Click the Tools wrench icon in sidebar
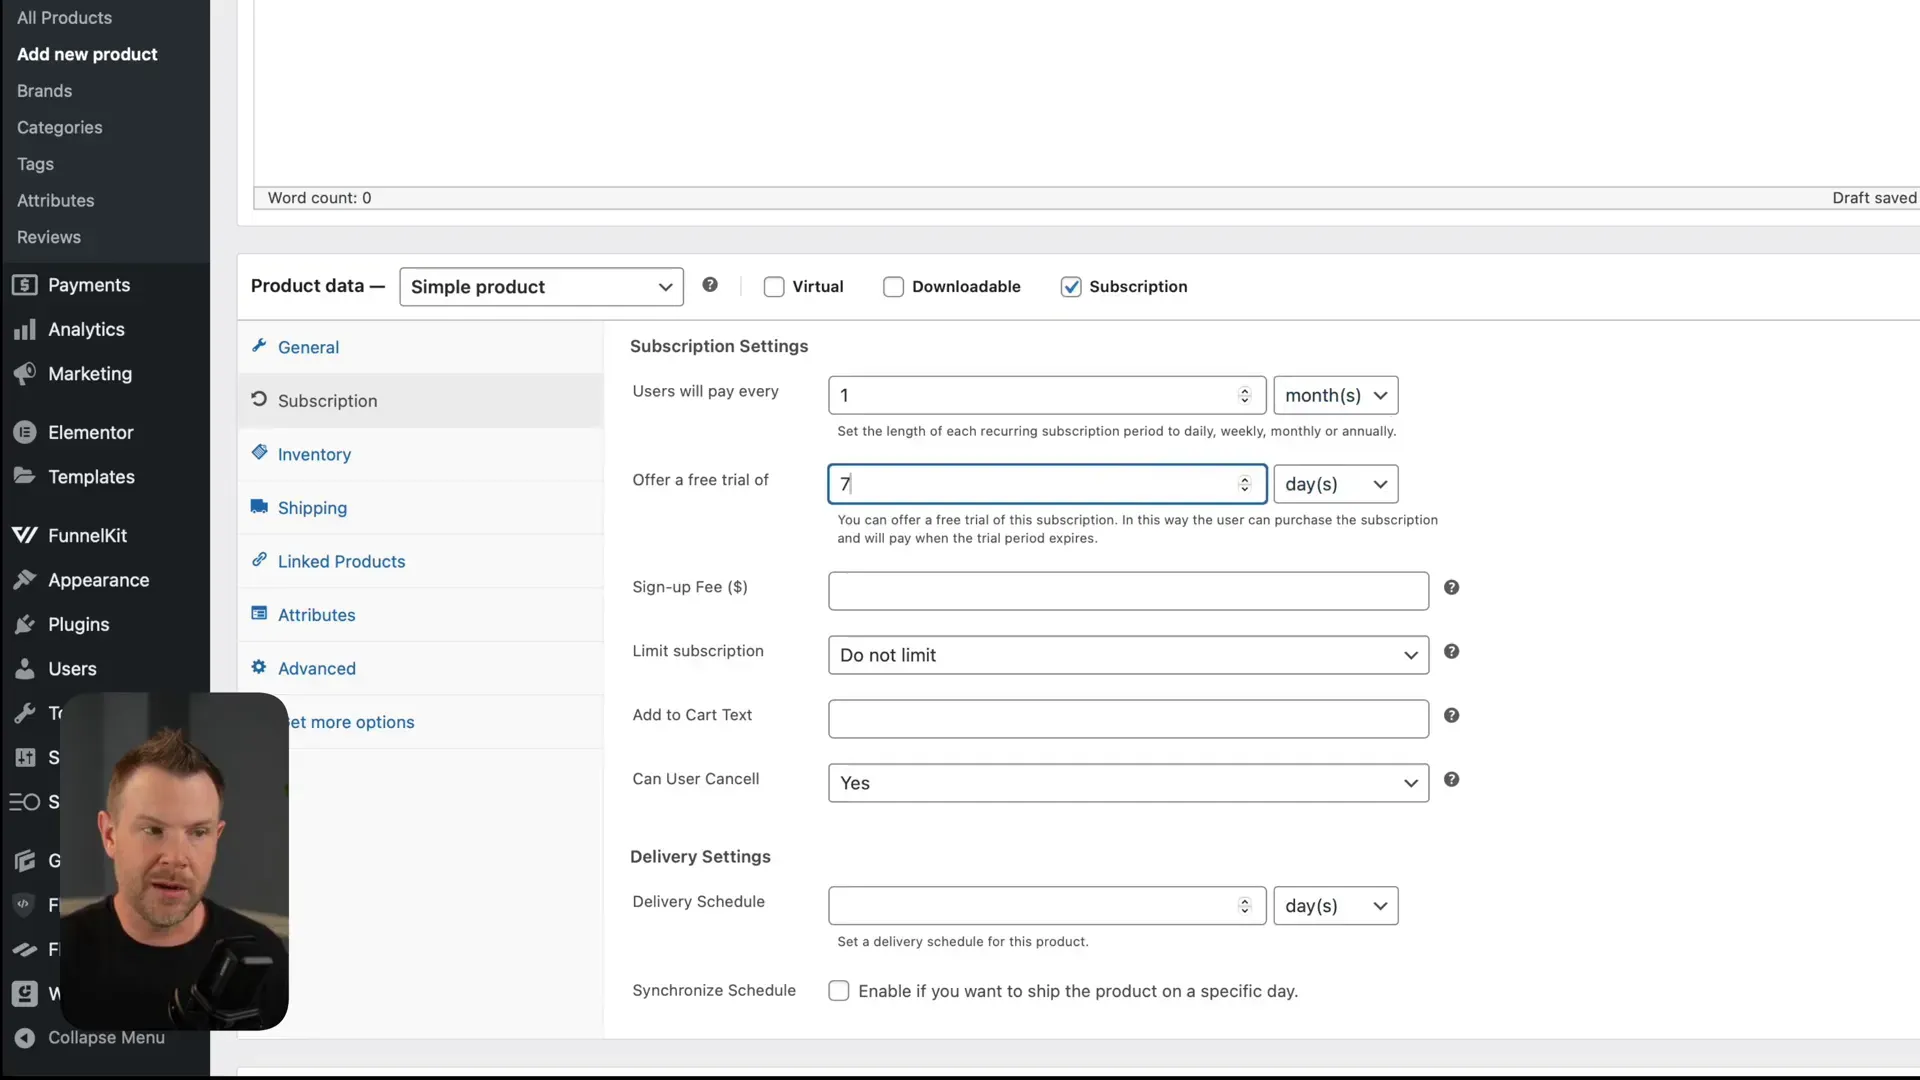Viewport: 1920px width, 1080px height. point(25,713)
